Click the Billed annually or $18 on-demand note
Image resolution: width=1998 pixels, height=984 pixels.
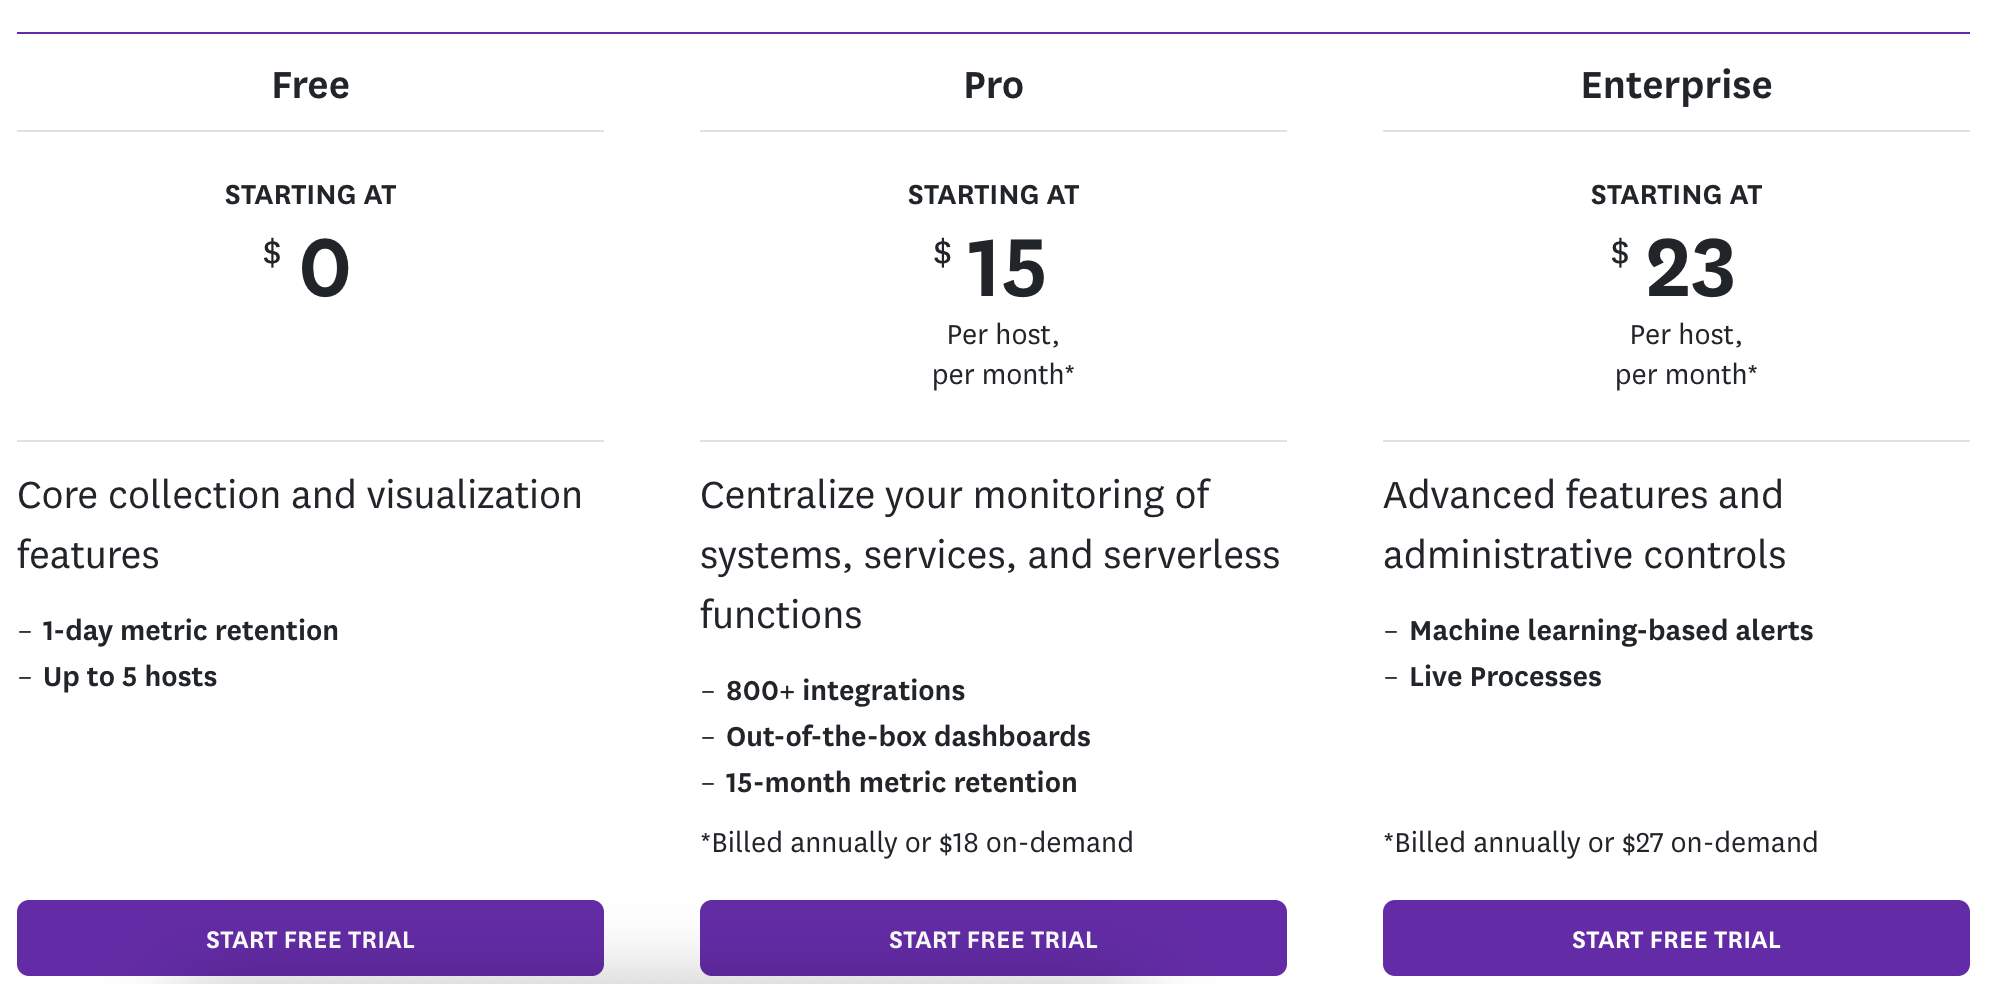tap(918, 842)
